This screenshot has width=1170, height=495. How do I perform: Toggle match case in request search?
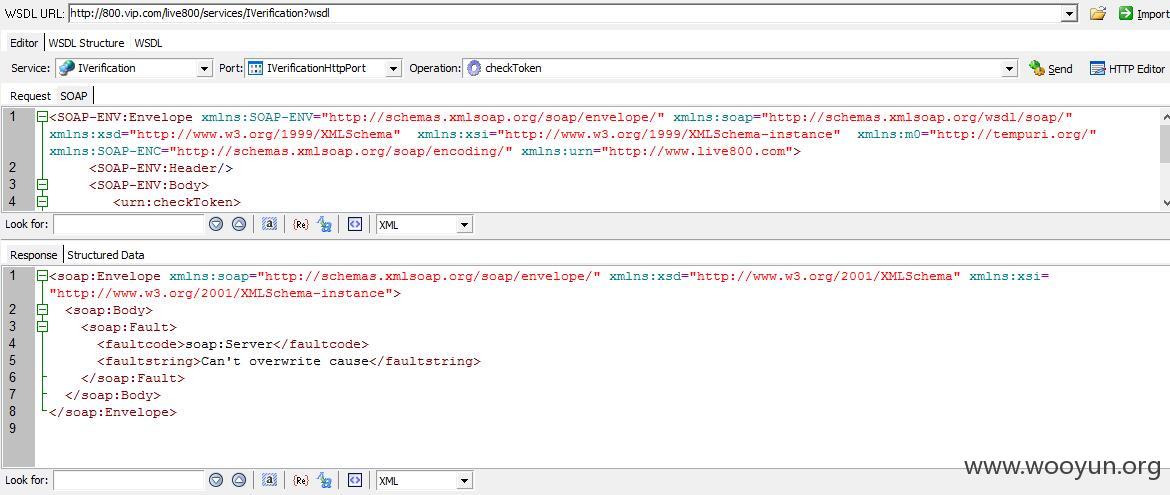(324, 224)
